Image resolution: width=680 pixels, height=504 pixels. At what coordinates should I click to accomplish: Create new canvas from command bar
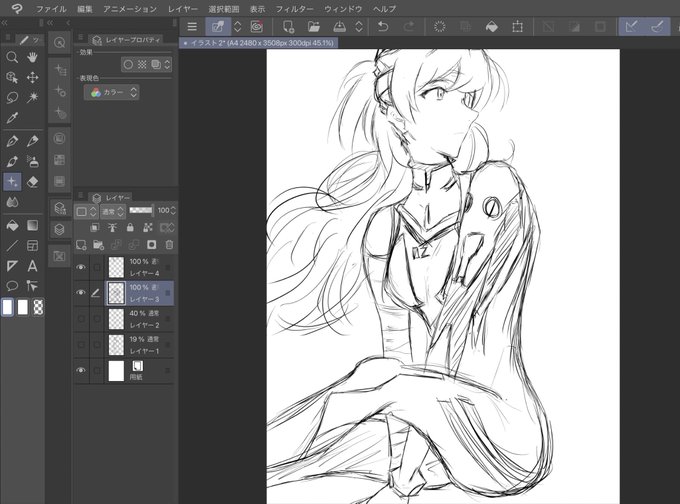[288, 27]
